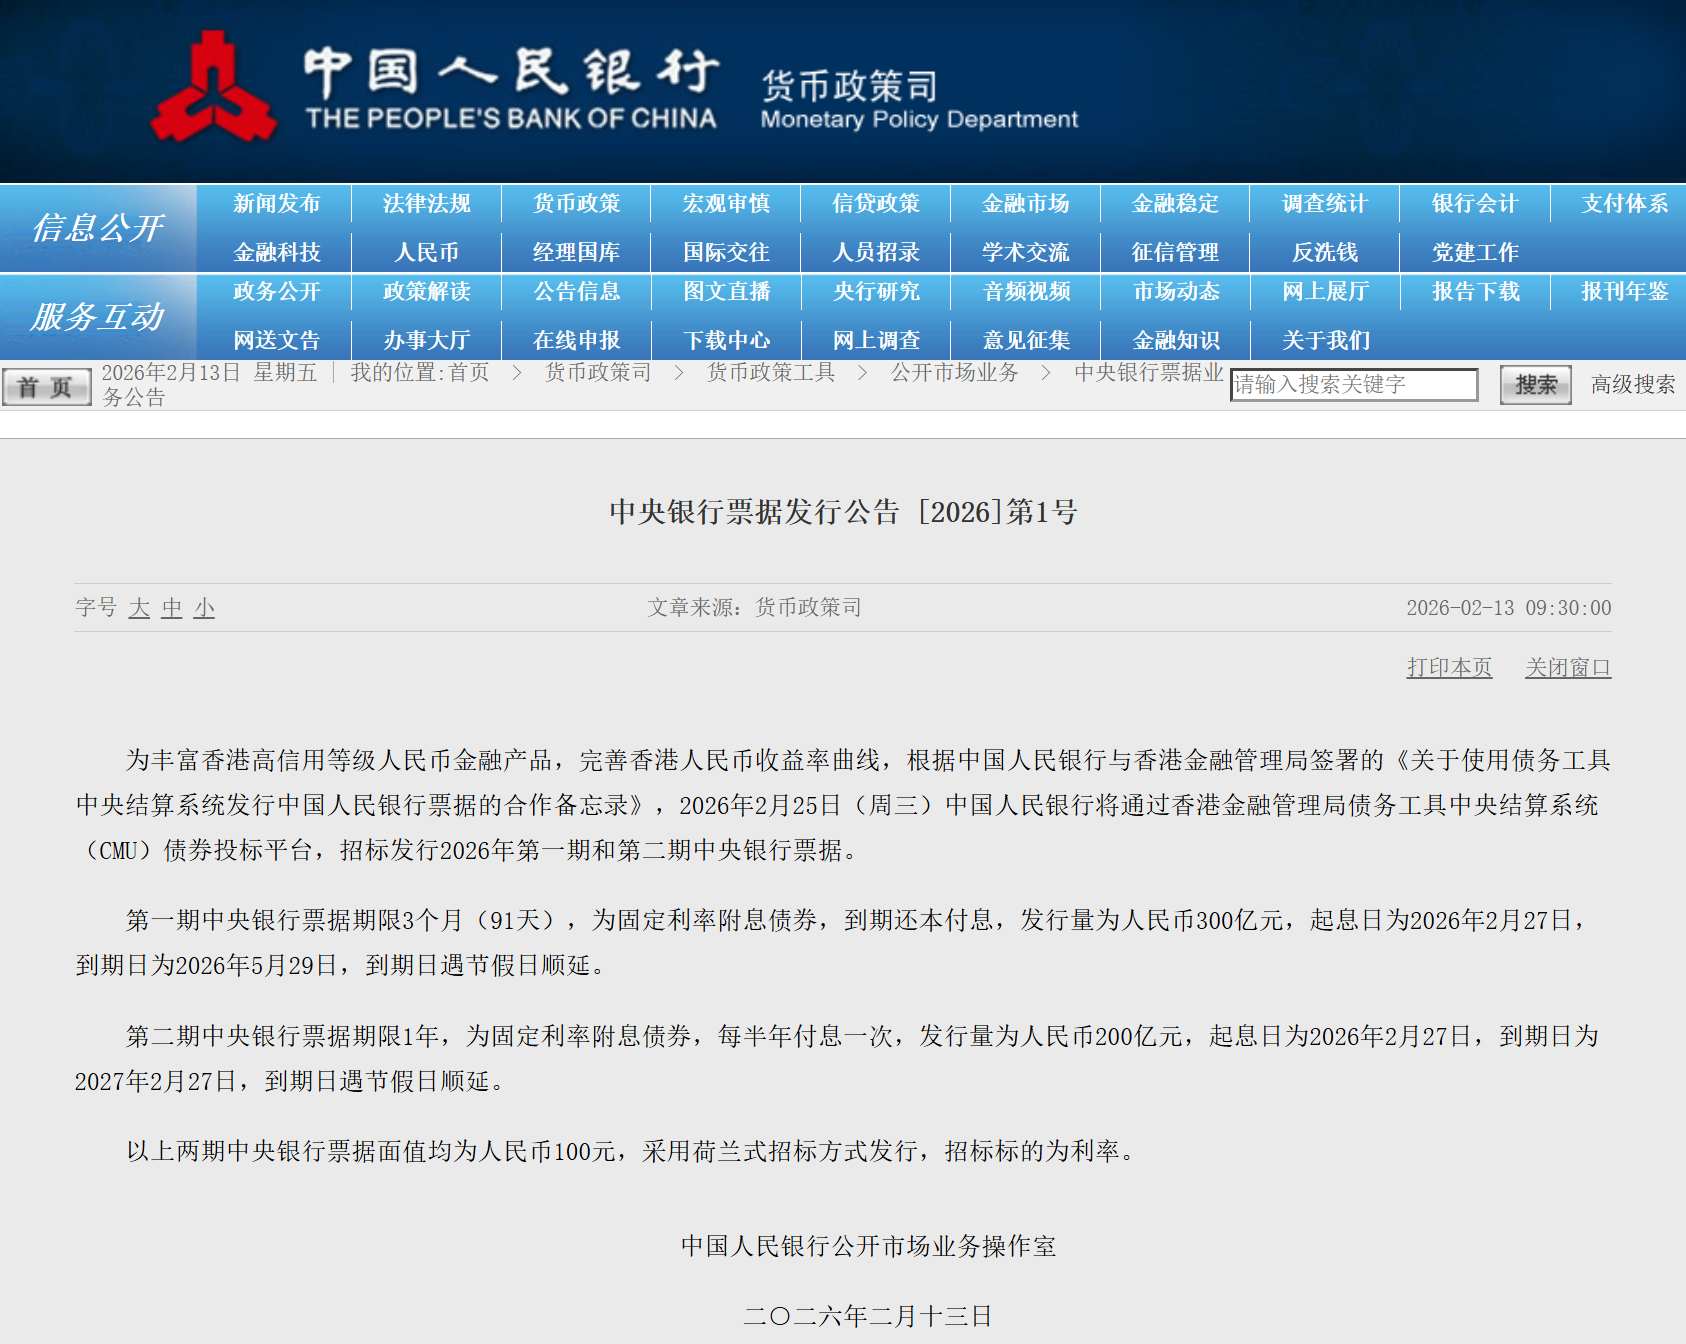Go to 支付体系 navigation item
This screenshot has height=1344, width=1686.
coord(1624,204)
